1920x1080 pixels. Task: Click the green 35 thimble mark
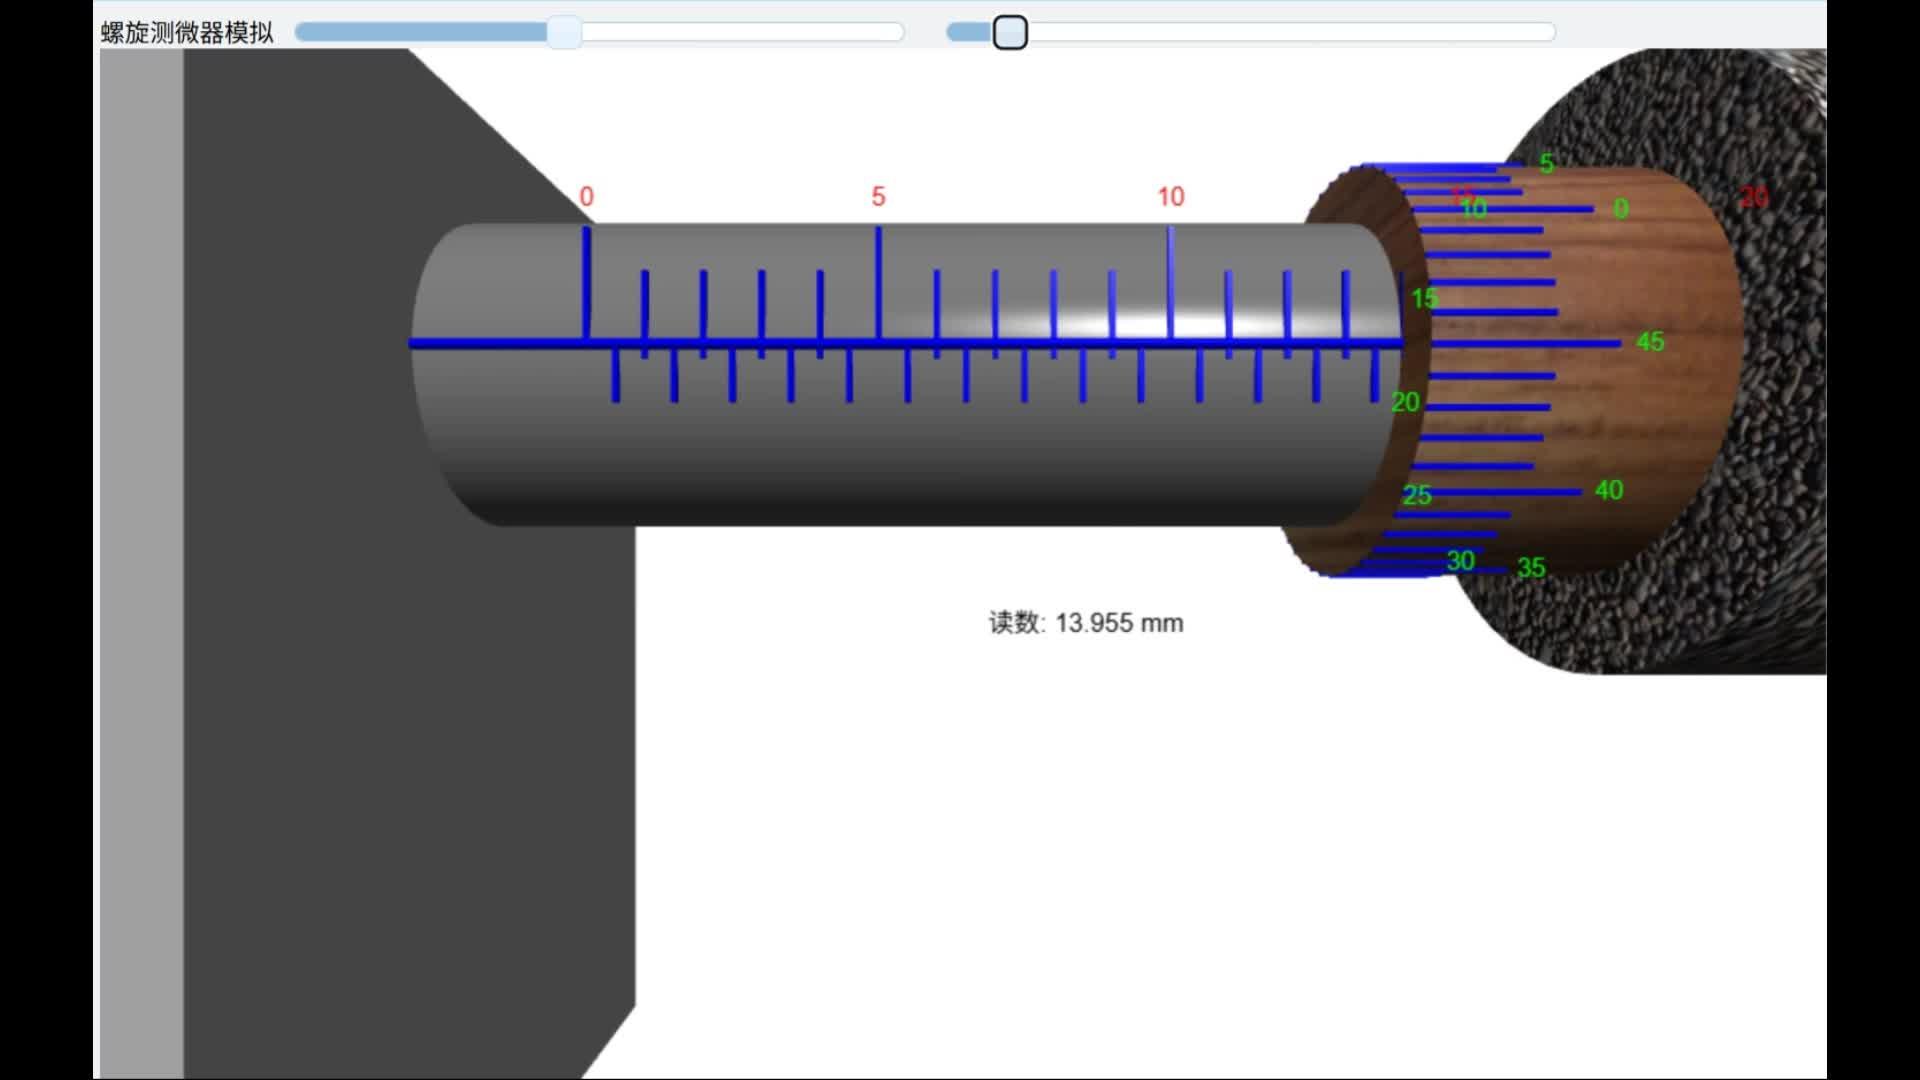coord(1531,568)
